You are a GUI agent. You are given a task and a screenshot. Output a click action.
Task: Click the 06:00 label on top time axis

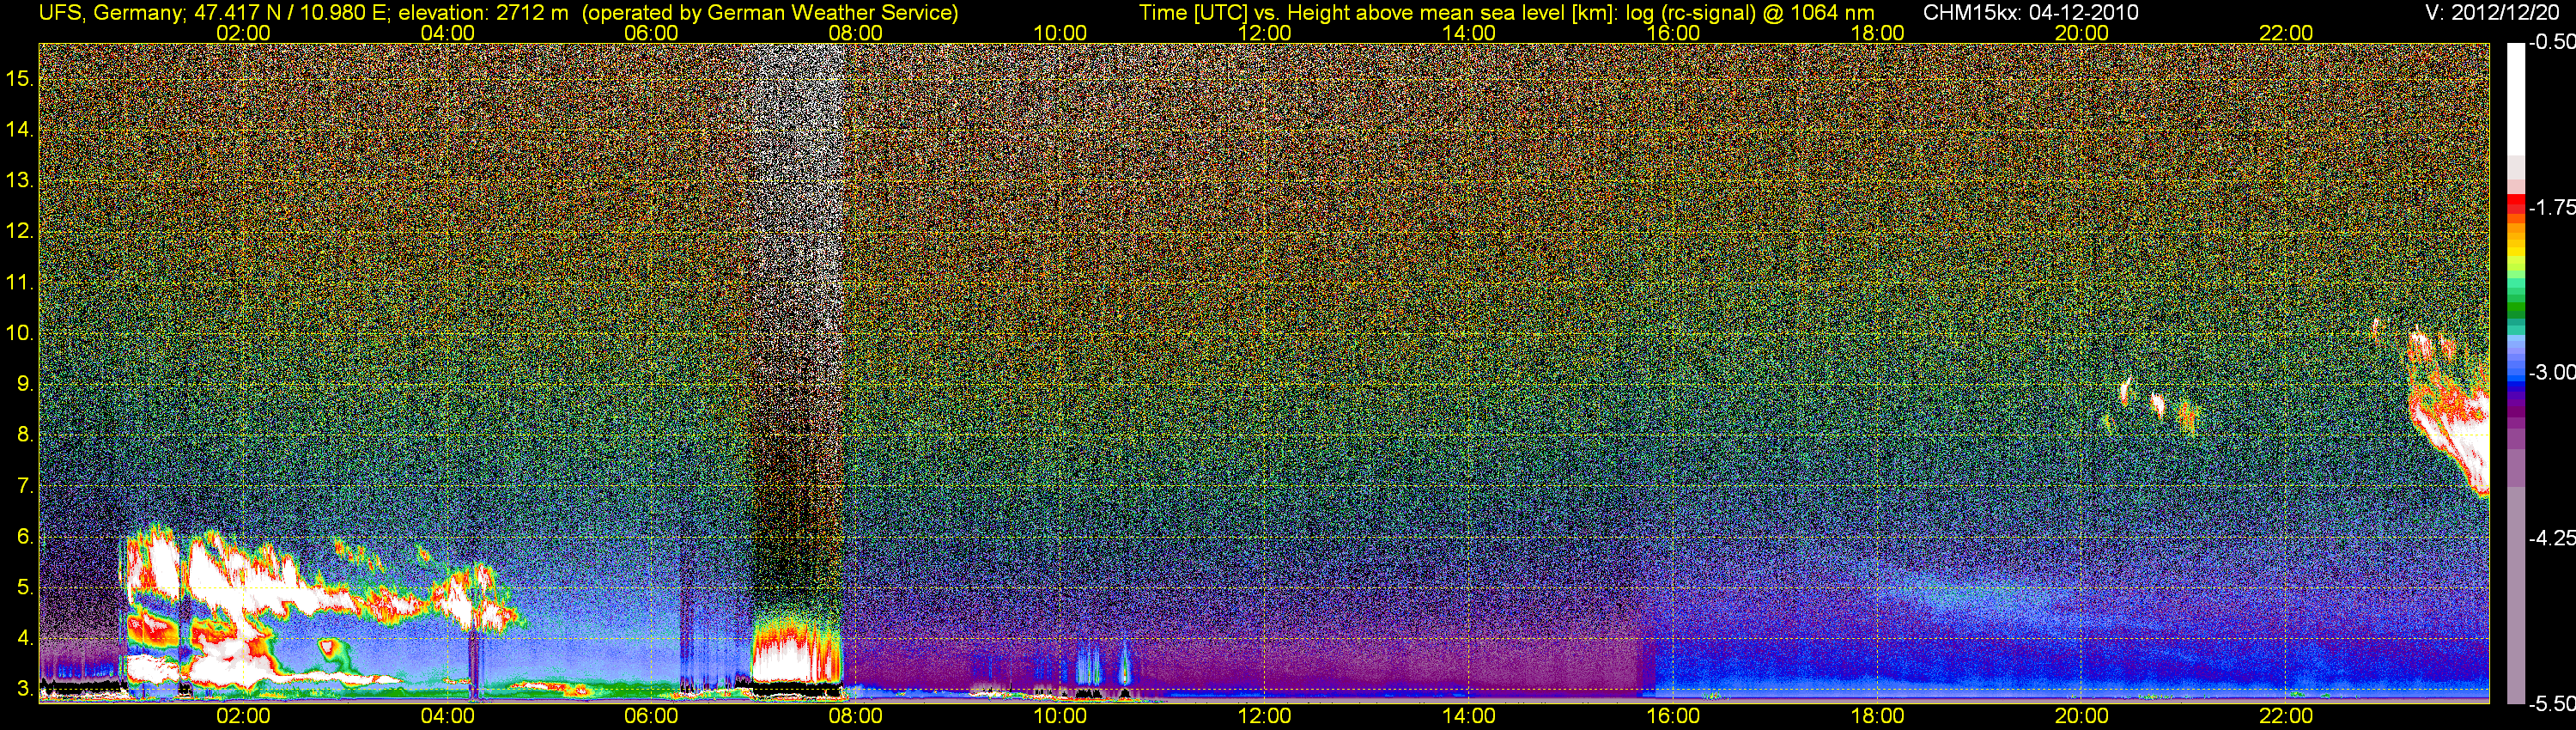(651, 33)
